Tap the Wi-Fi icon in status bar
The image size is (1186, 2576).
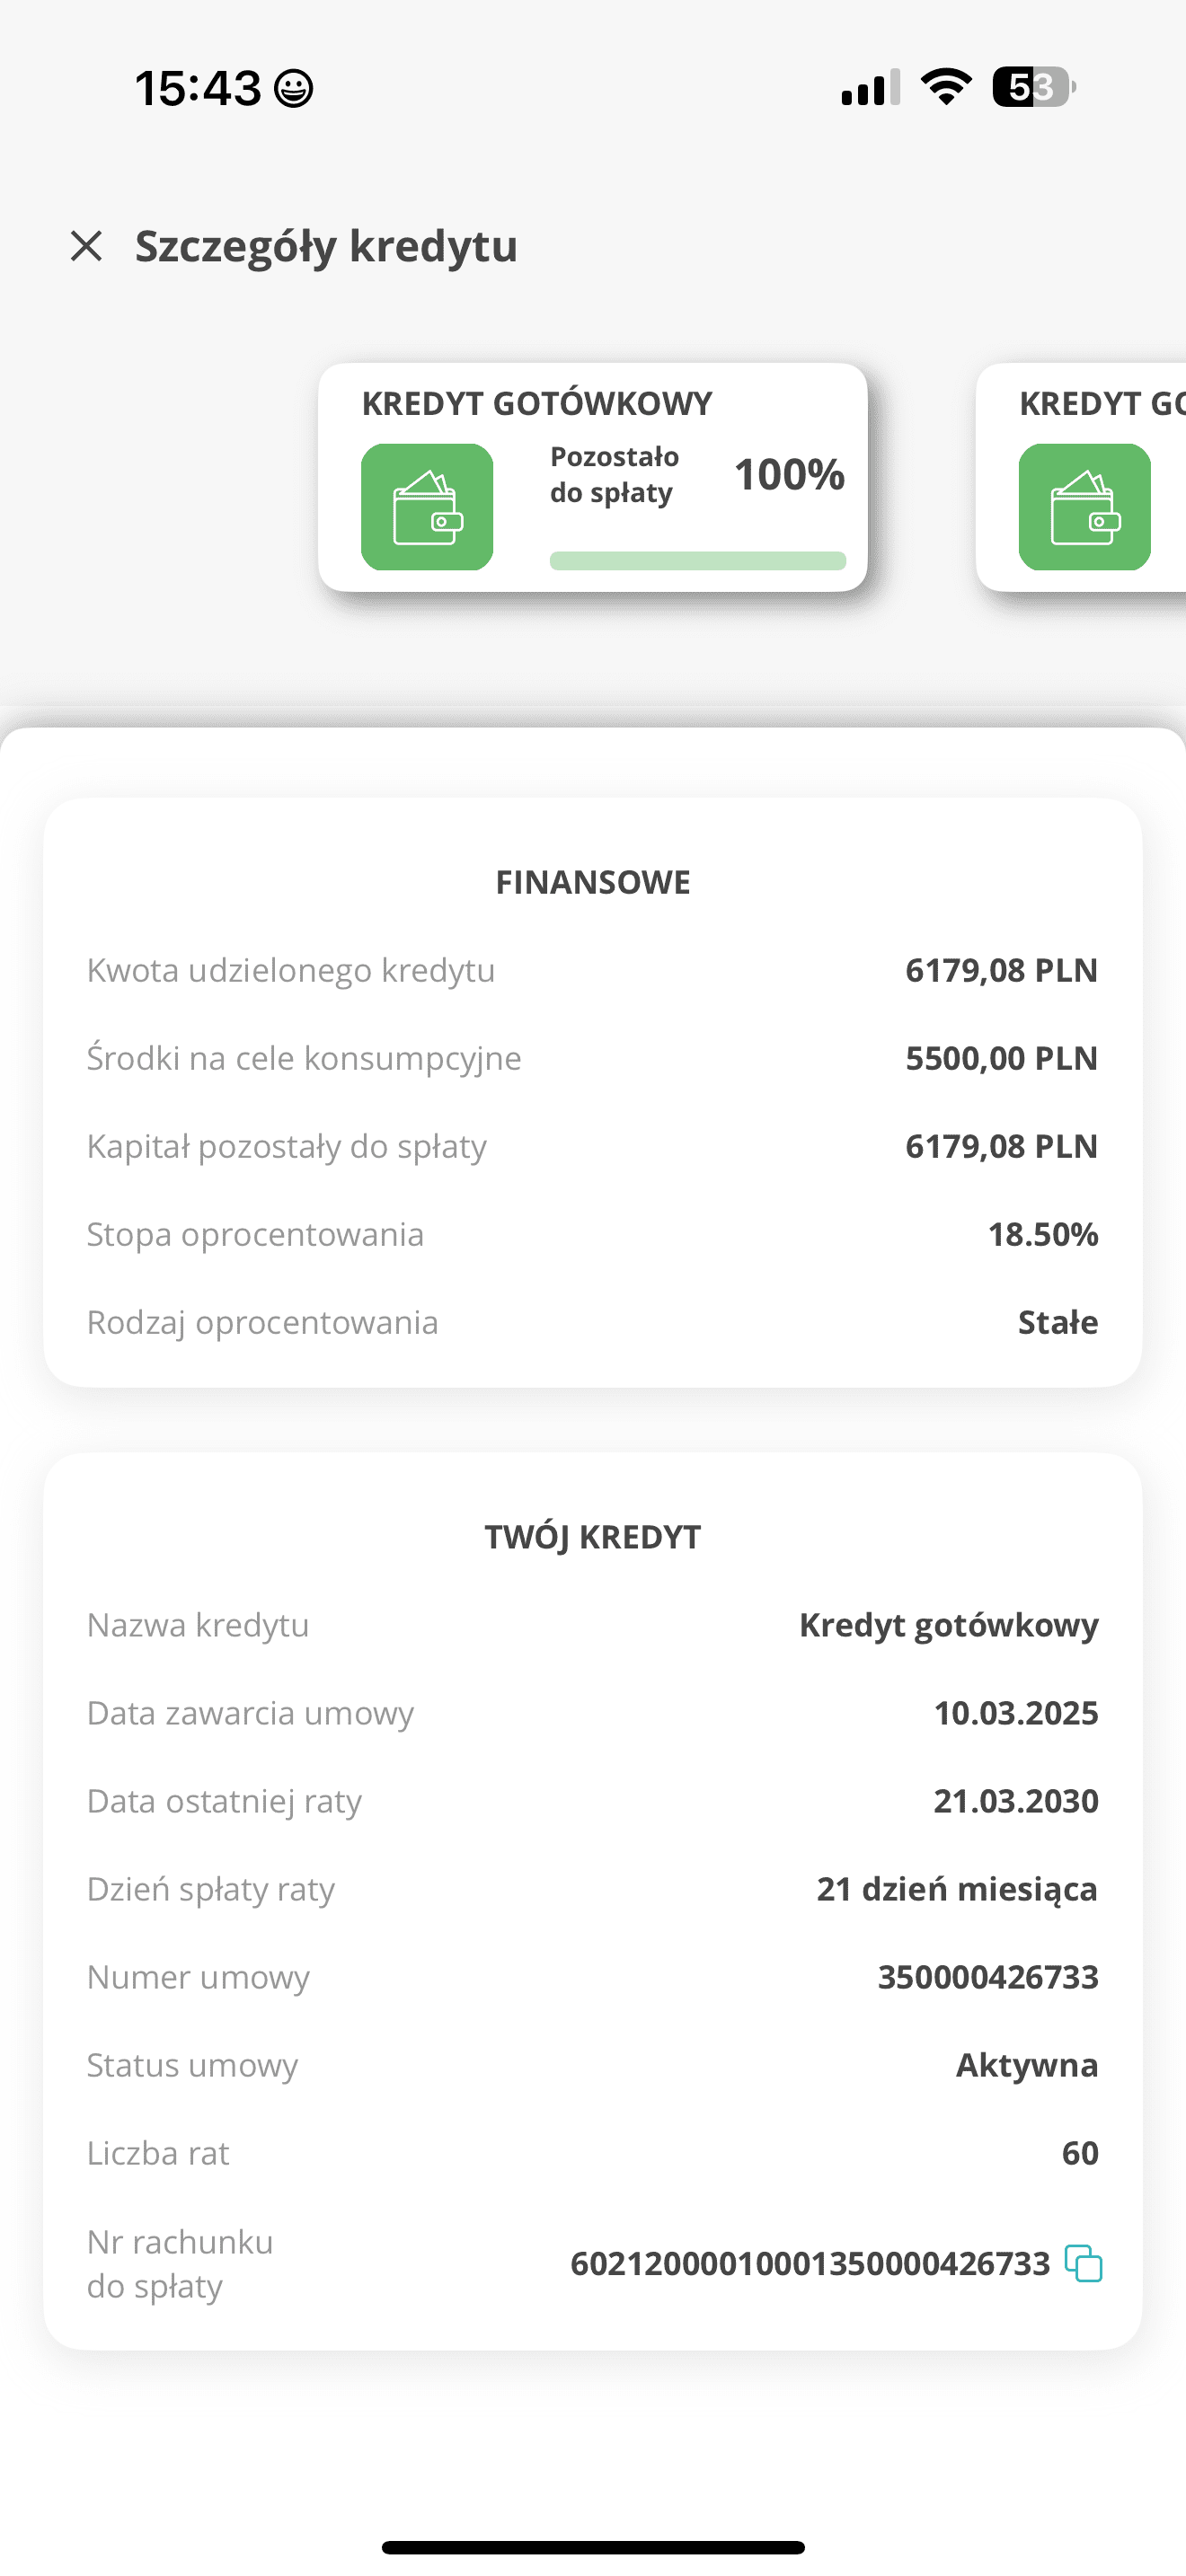pyautogui.click(x=946, y=87)
